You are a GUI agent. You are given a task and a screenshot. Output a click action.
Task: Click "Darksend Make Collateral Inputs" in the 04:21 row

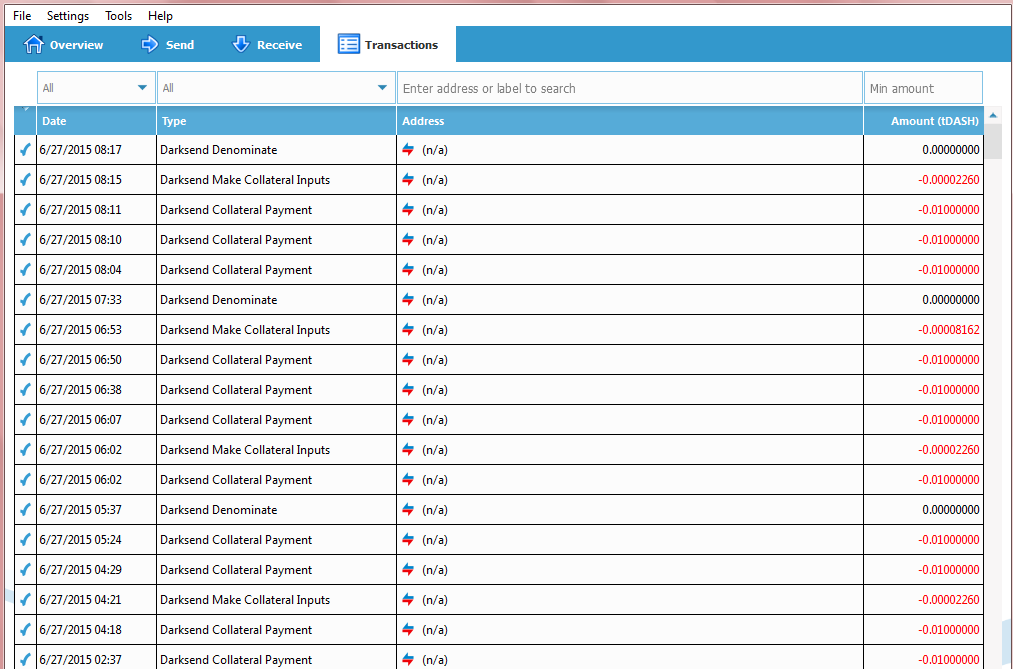click(245, 600)
